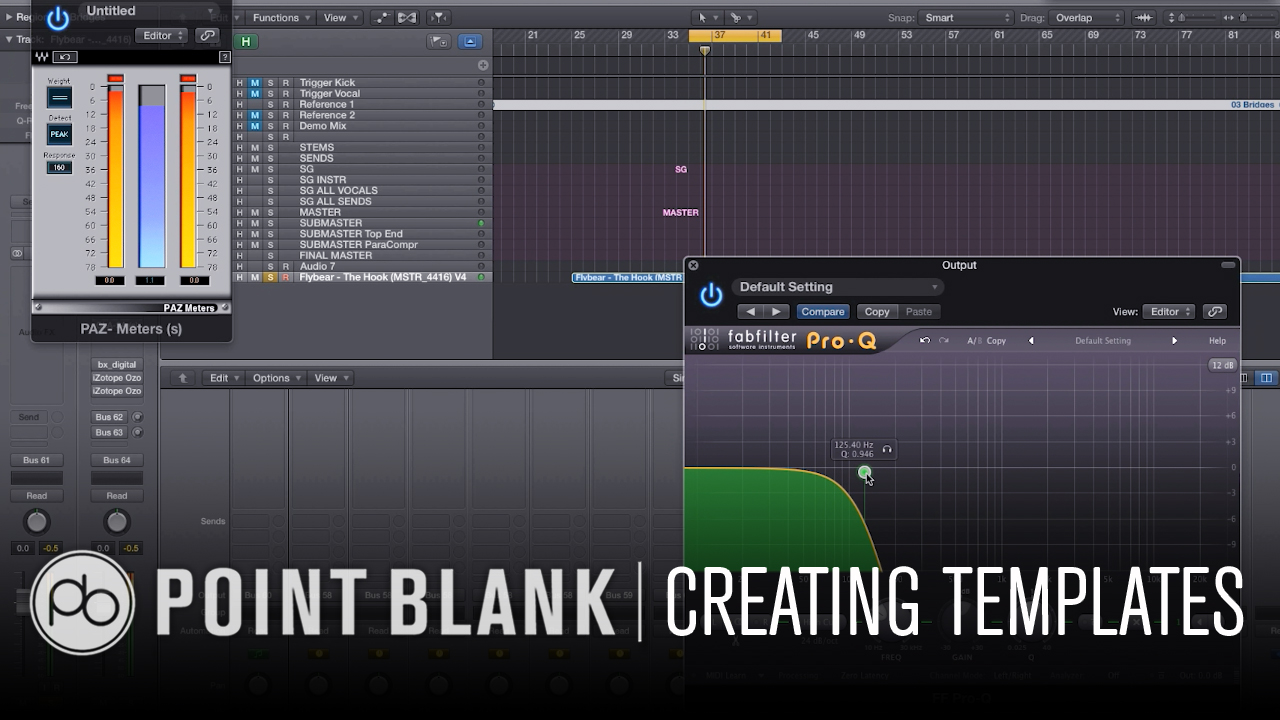Click the green EQ band node
The image size is (1280, 720).
[865, 472]
